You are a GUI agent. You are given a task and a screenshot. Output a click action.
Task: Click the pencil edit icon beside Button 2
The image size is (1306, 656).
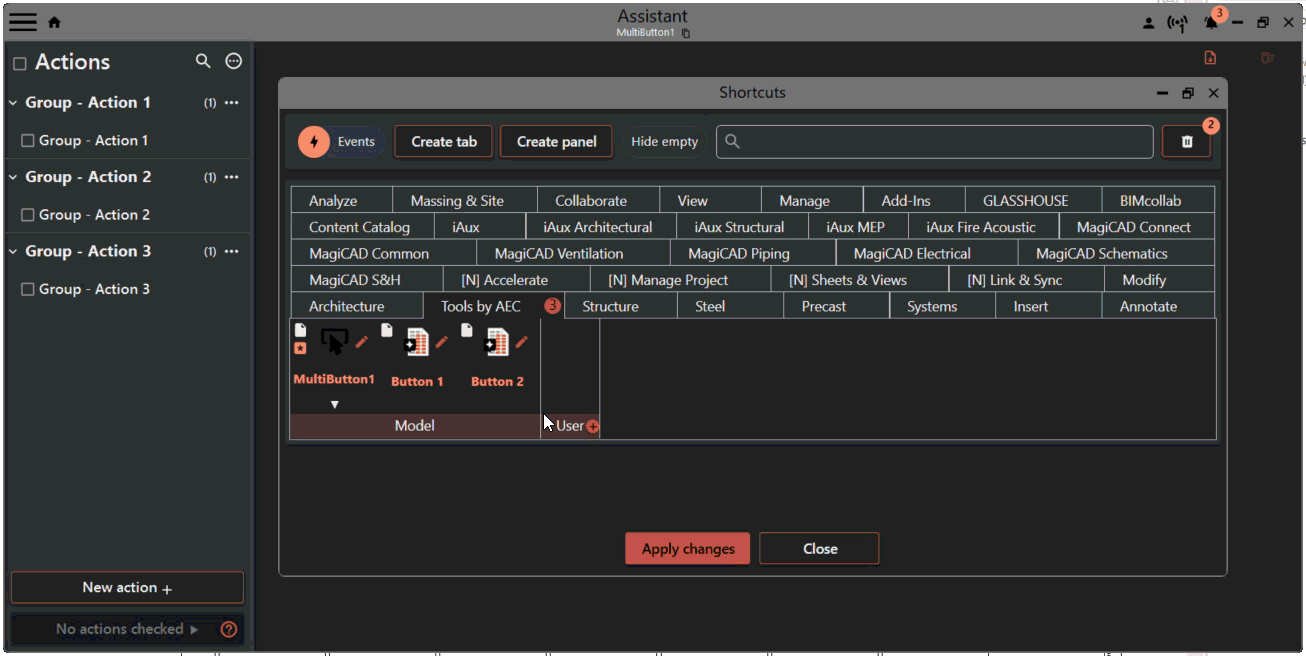coord(521,342)
